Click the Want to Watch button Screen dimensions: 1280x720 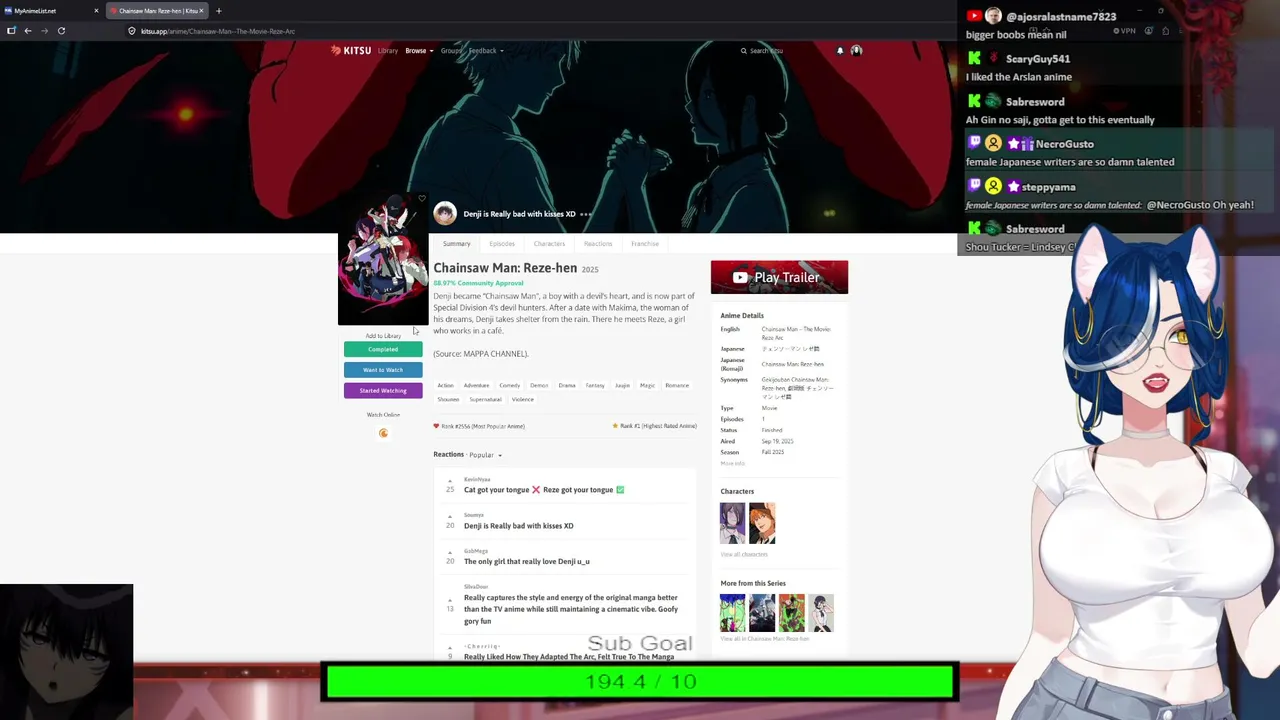[383, 370]
